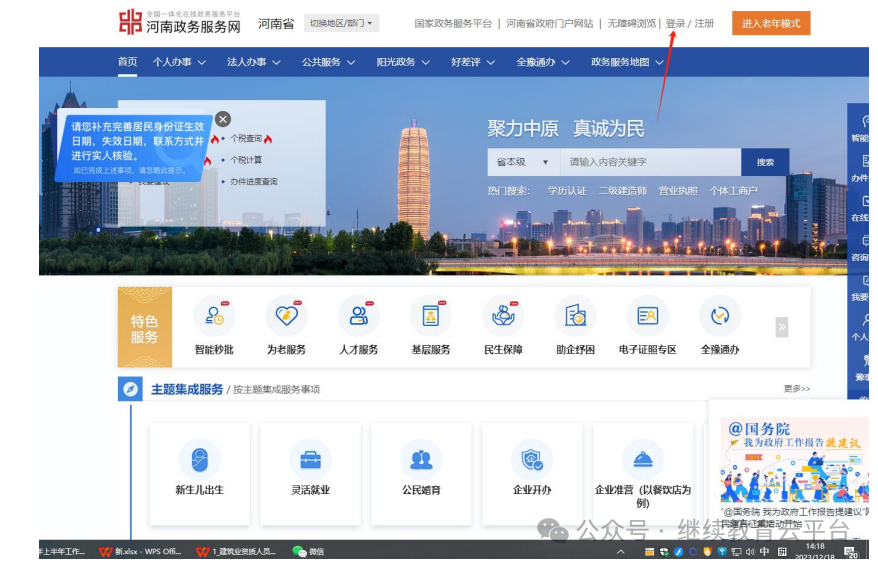Show hidden system tray icons

pos(620,552)
